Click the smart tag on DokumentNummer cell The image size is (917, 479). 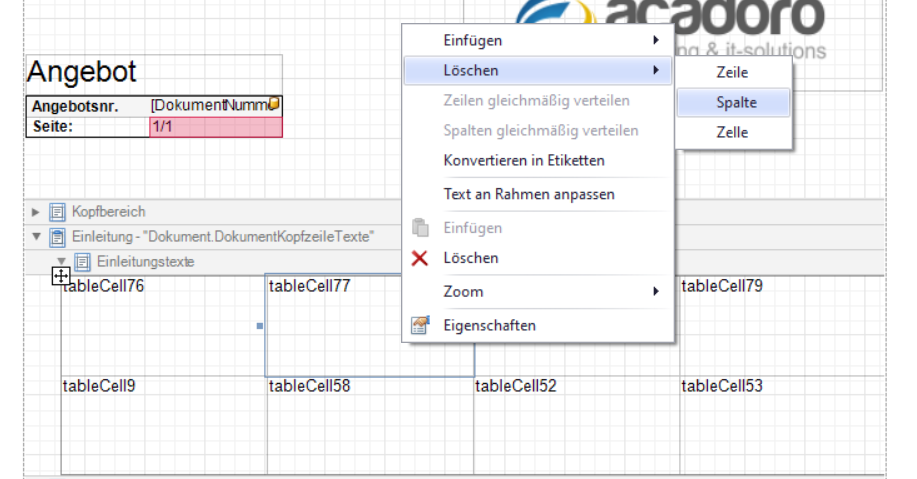(275, 103)
